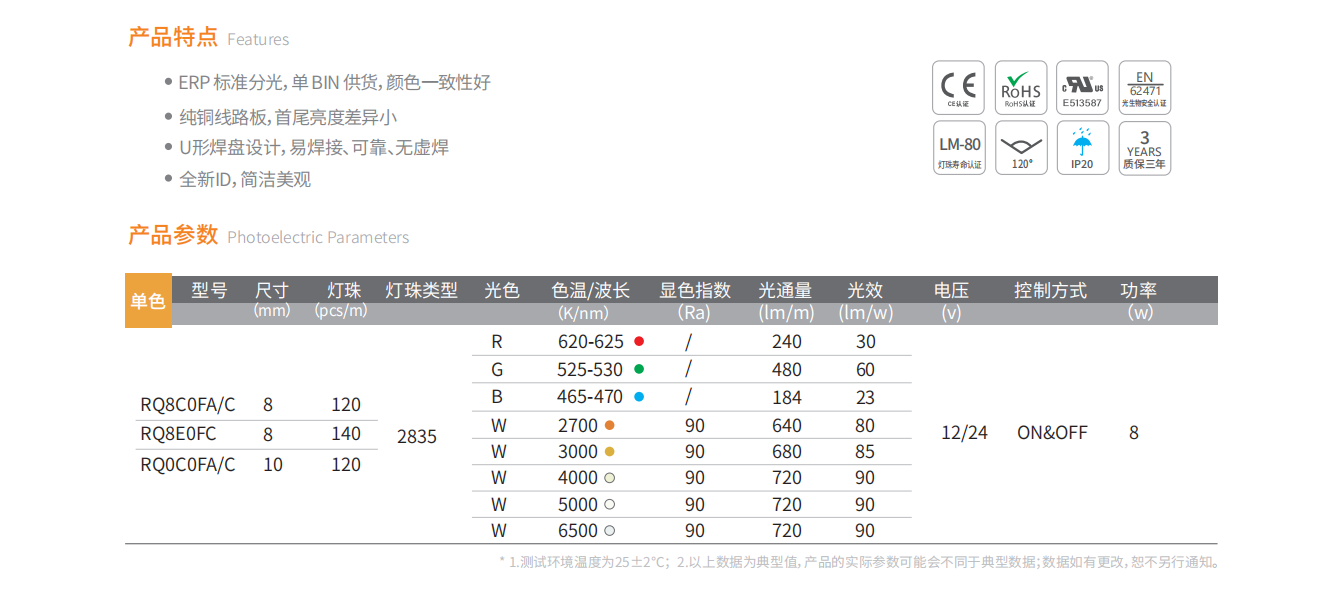Click the CE certification icon
Image resolution: width=1343 pixels, height=594 pixels.
point(958,87)
